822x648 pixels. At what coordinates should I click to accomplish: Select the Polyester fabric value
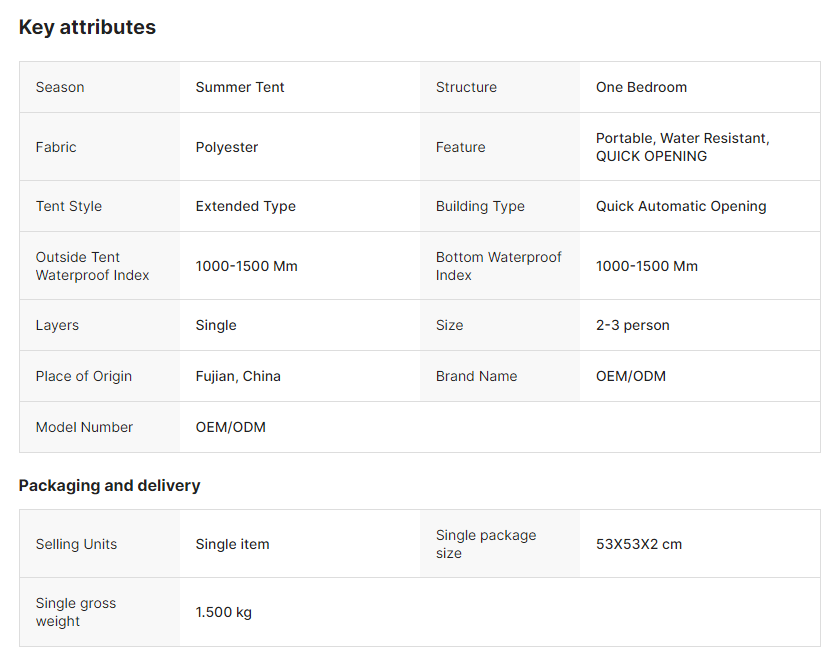tap(227, 147)
